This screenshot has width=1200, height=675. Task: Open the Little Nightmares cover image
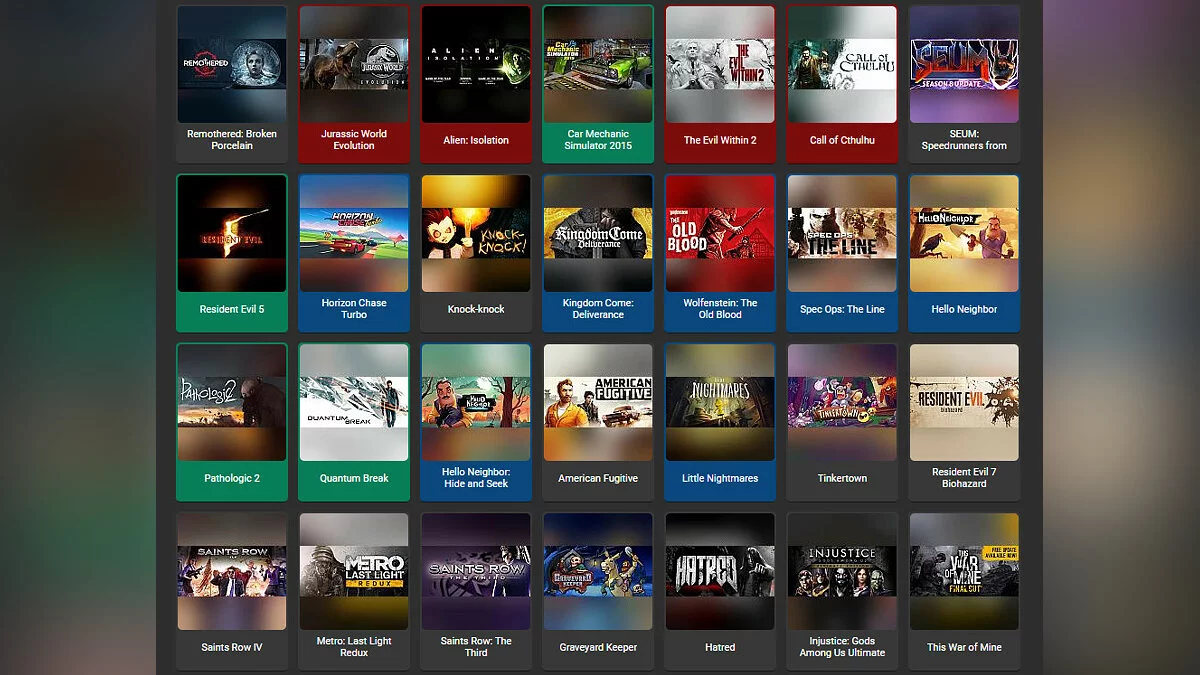720,402
